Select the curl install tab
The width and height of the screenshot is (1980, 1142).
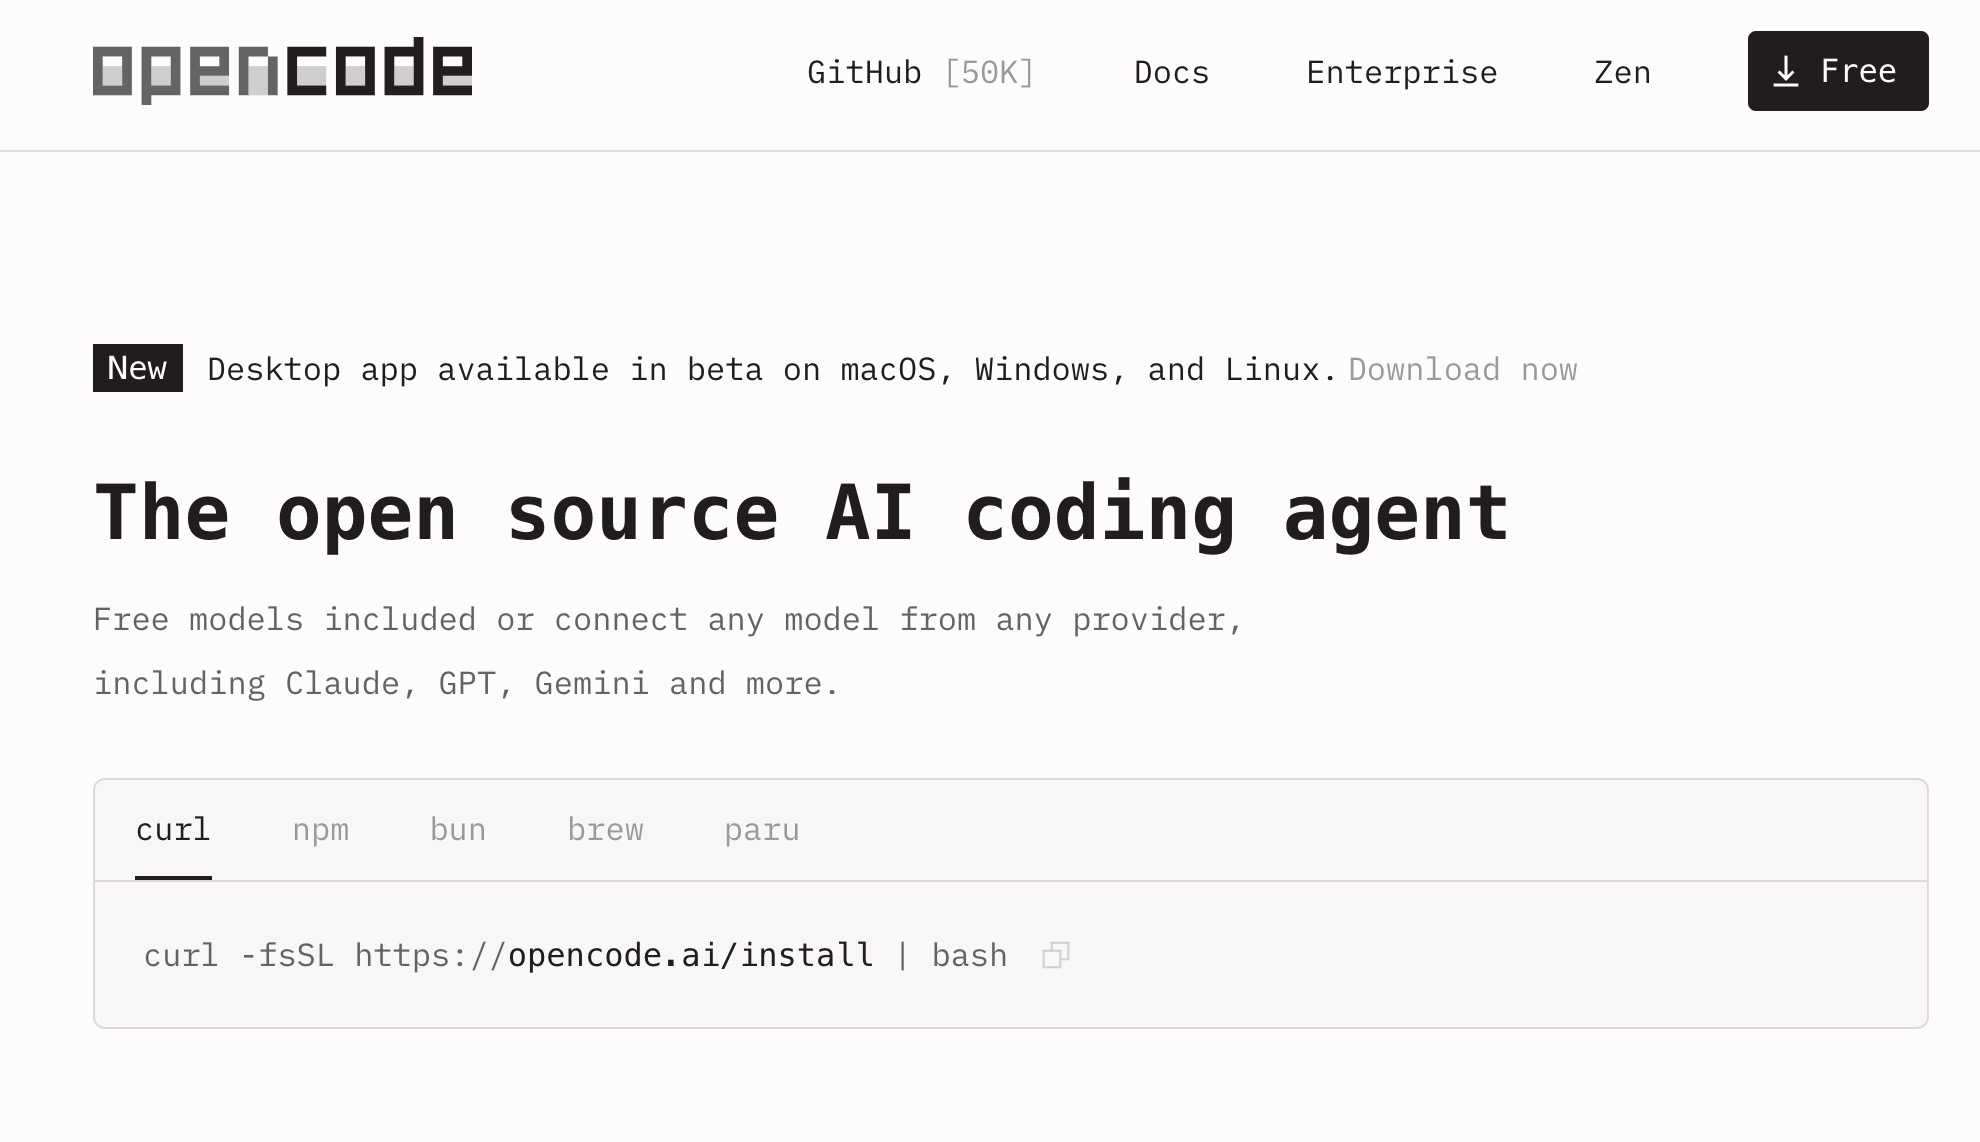pyautogui.click(x=173, y=829)
